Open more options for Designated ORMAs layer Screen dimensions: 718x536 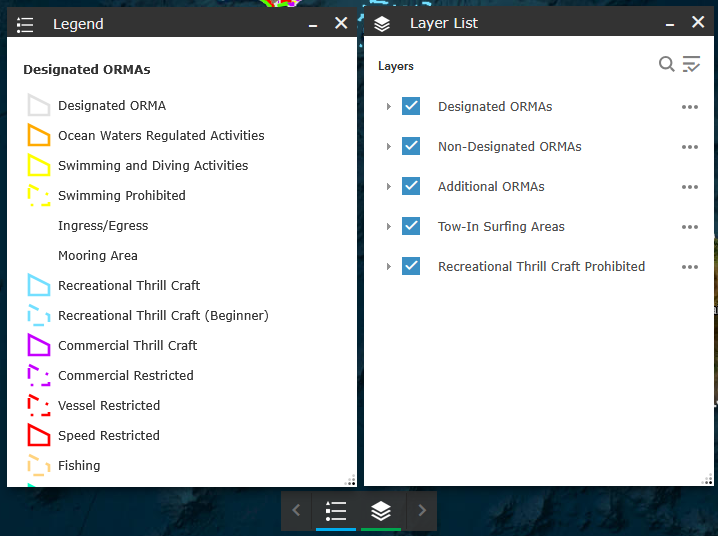(689, 107)
